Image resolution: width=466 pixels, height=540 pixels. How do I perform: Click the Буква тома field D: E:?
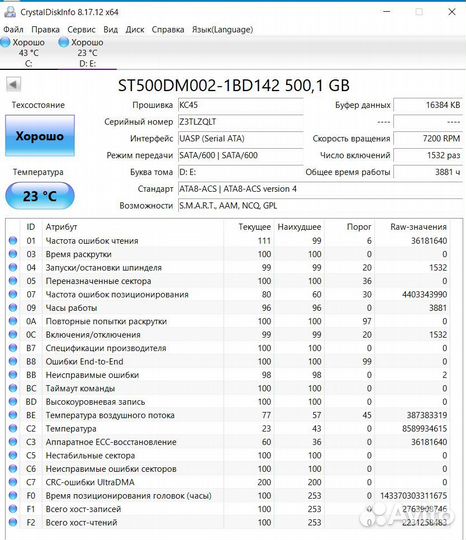241,172
